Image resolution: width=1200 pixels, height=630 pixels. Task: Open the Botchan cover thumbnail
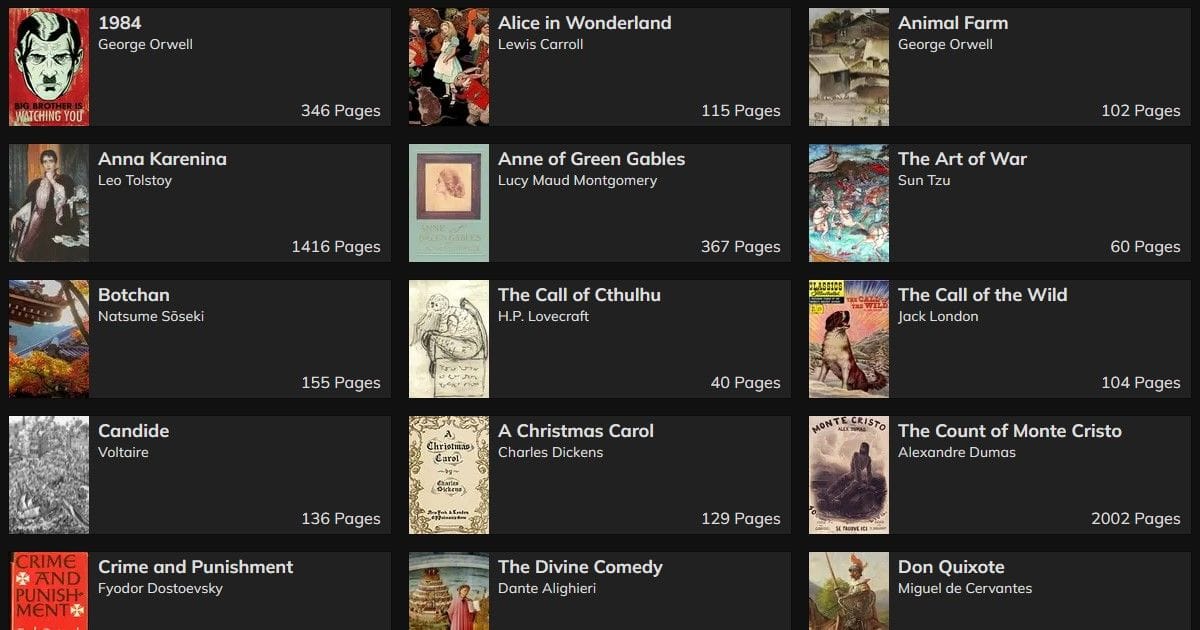point(49,339)
